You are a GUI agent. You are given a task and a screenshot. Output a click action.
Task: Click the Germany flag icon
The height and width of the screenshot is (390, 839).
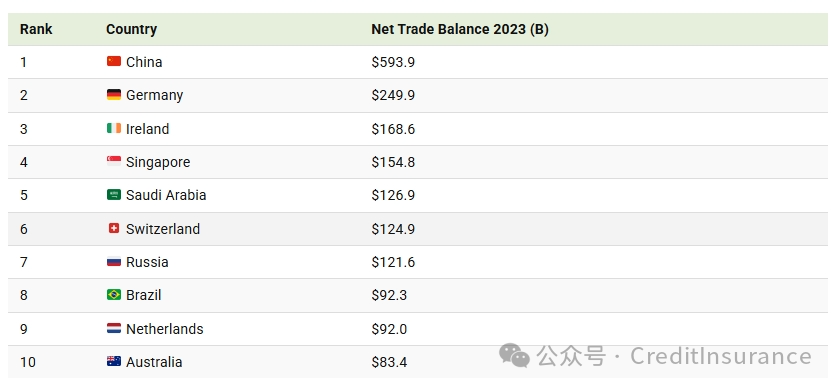click(113, 95)
